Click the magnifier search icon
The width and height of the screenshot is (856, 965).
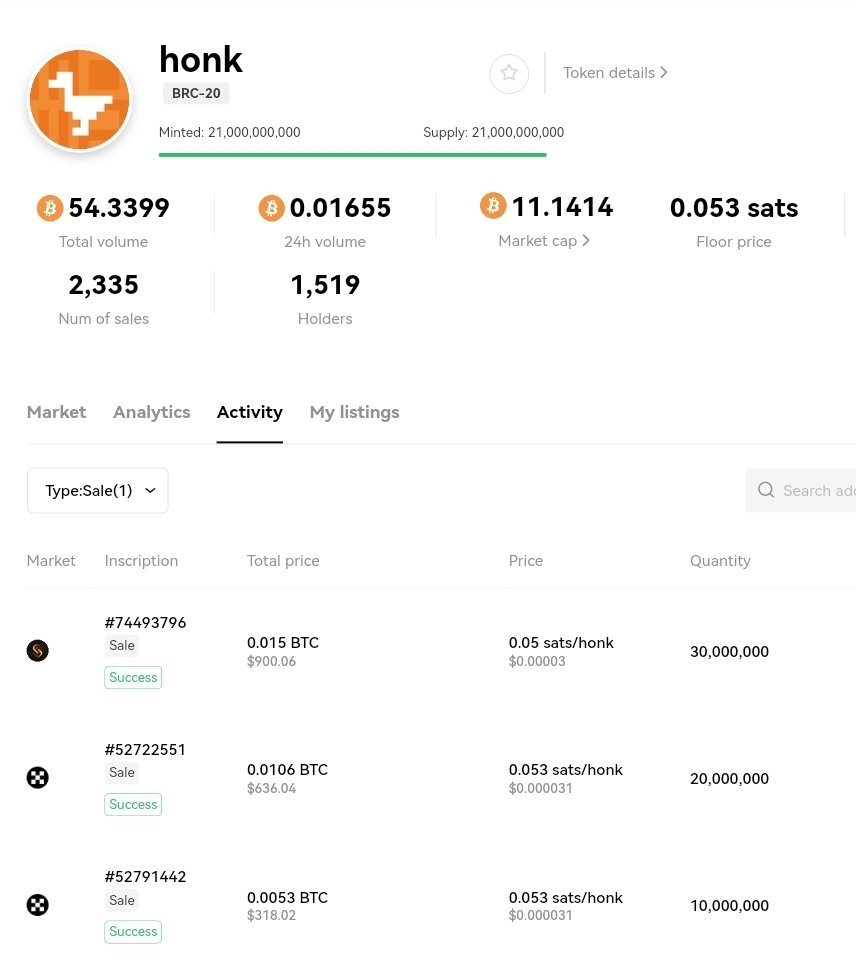[x=766, y=490]
